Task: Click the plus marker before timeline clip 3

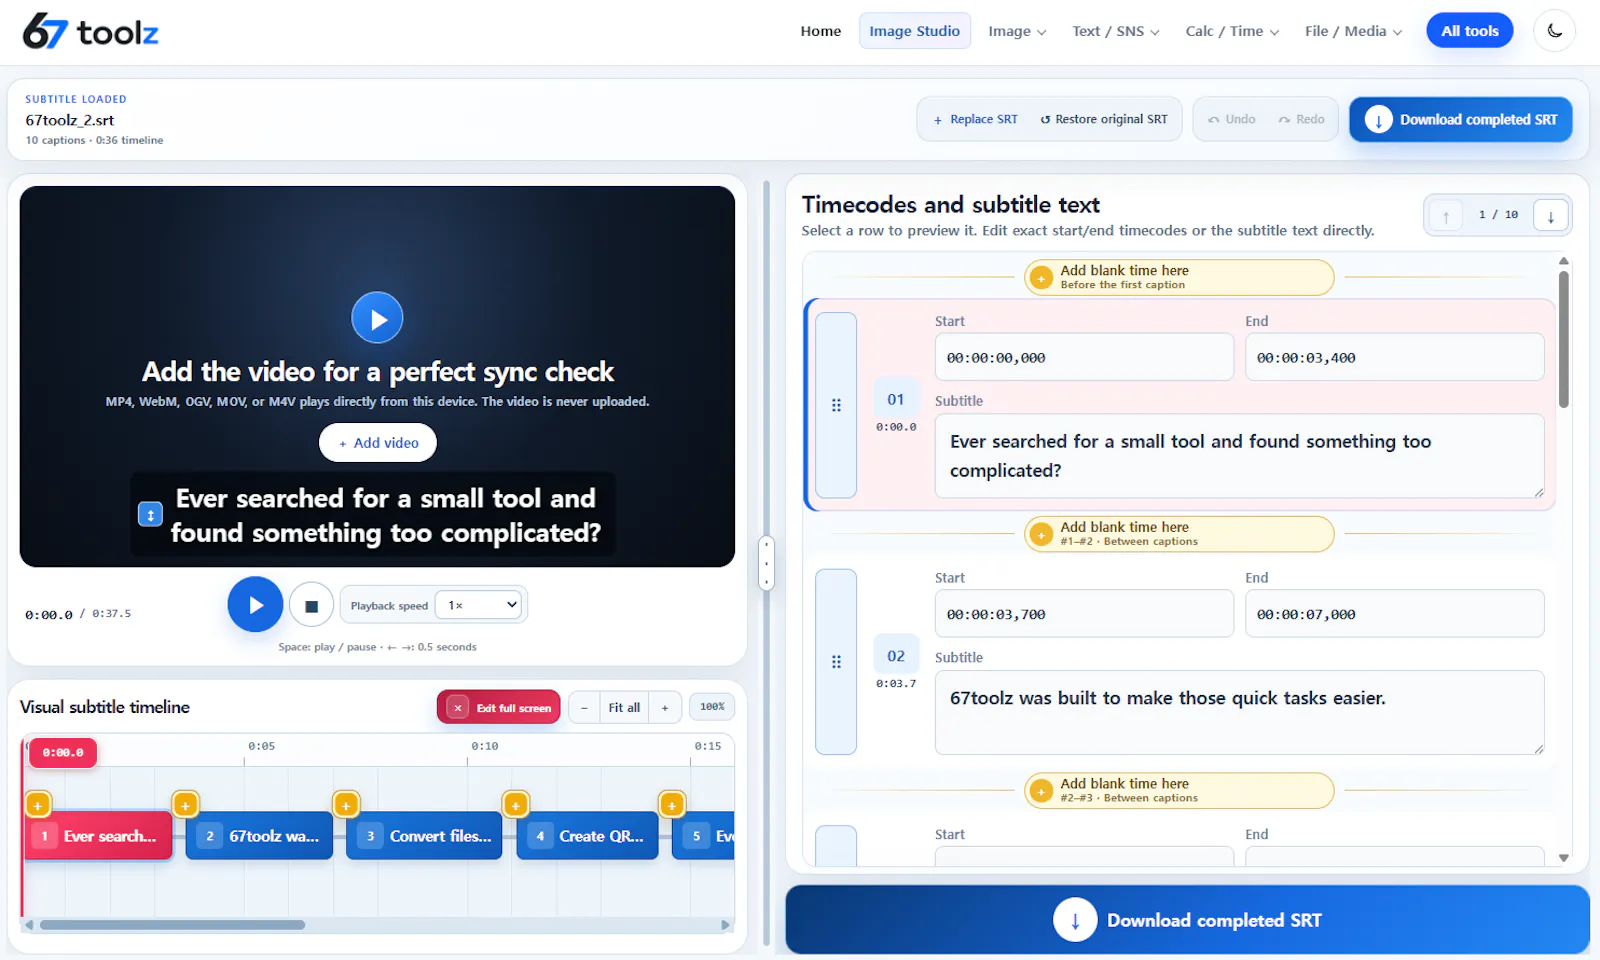Action: [345, 805]
